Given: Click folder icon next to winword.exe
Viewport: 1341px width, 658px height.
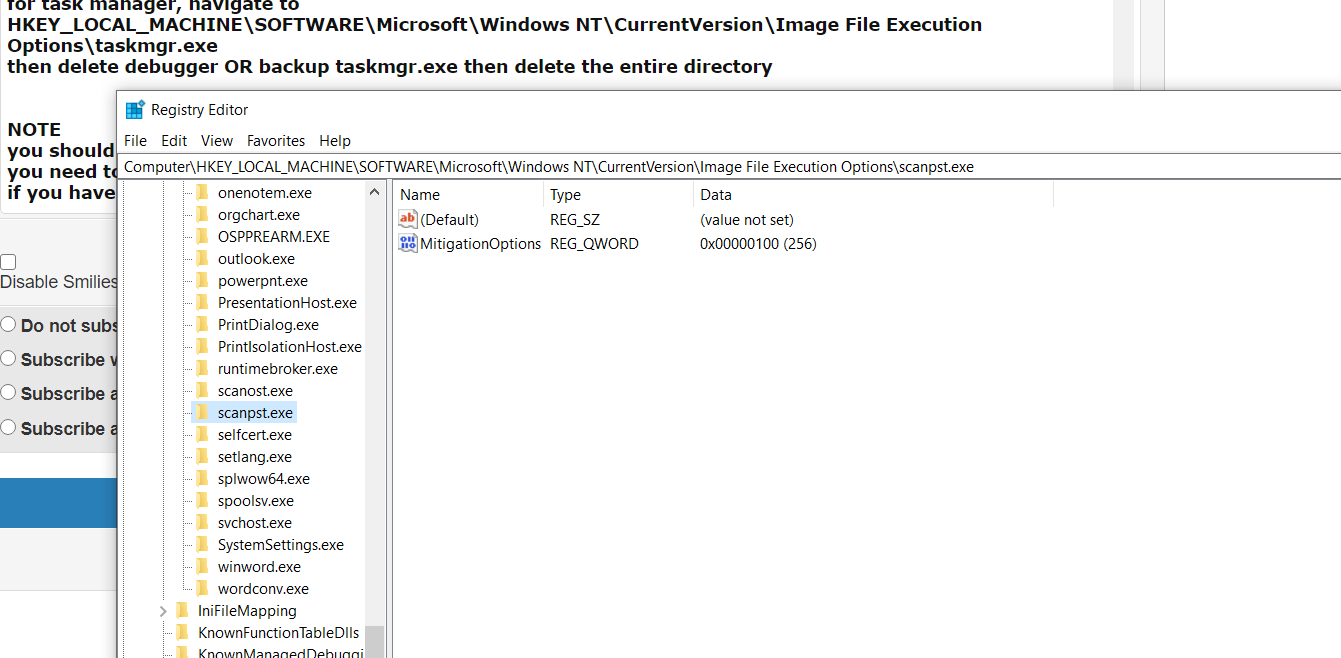Looking at the screenshot, I should click(202, 567).
